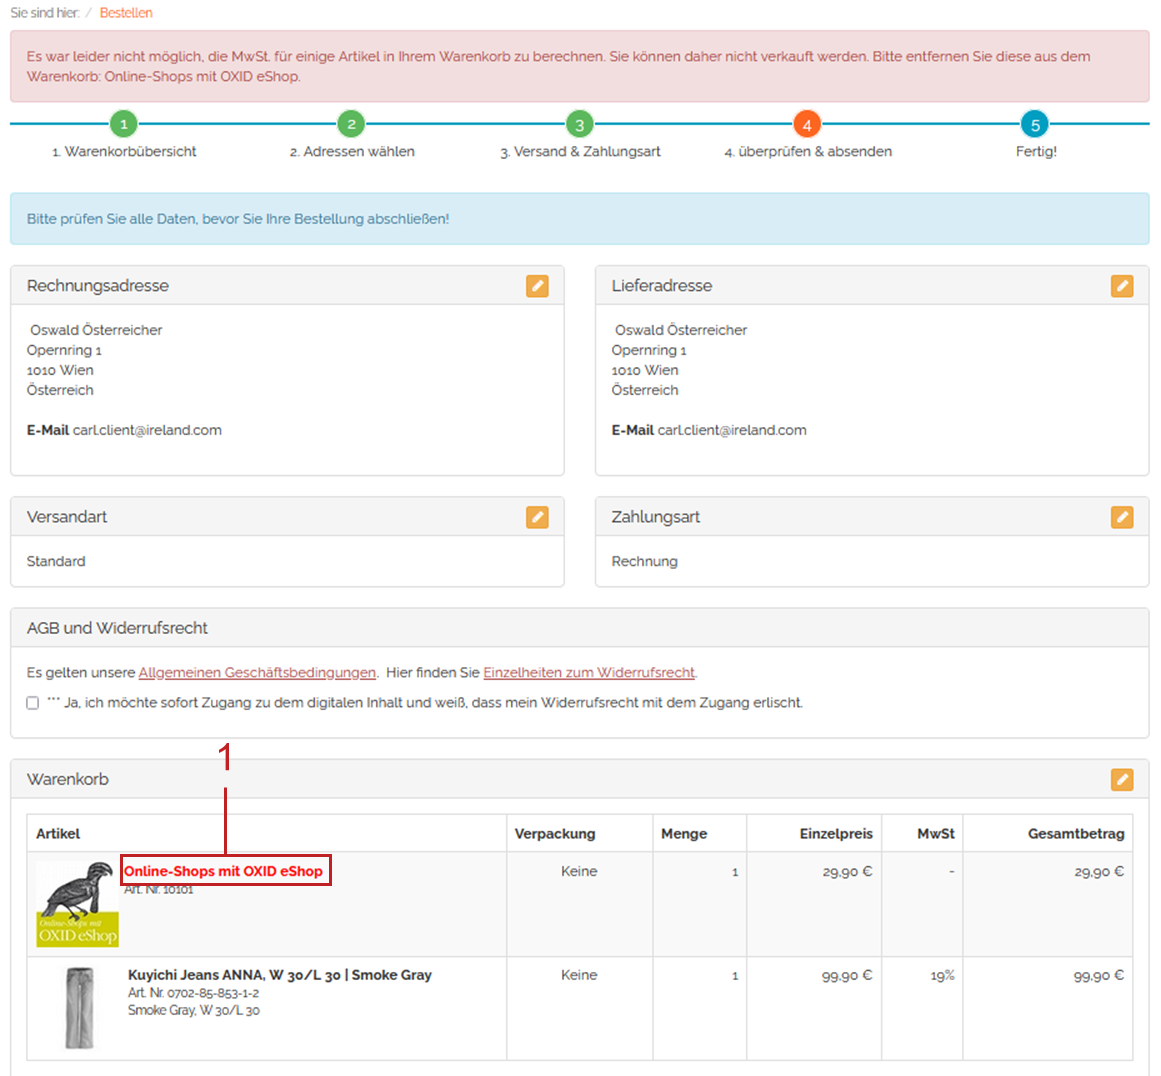Select step 2 circle Adressen wählen
1161x1076 pixels.
[351, 125]
